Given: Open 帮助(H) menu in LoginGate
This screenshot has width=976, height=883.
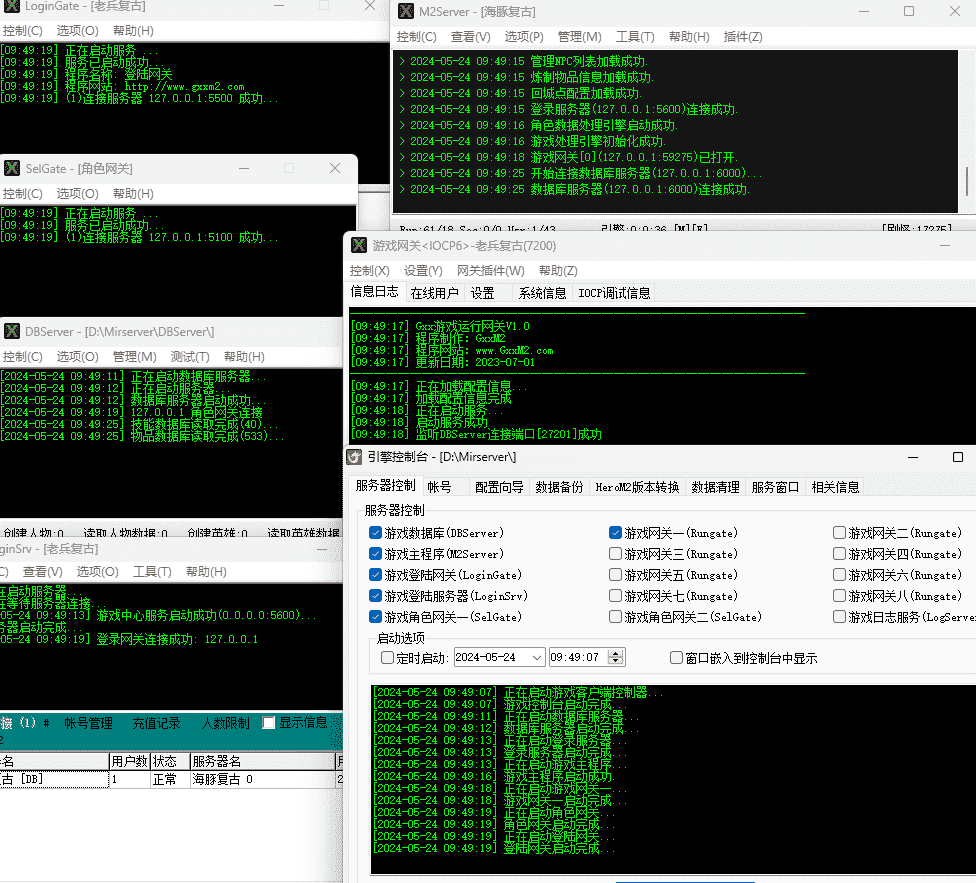Looking at the screenshot, I should pyautogui.click(x=133, y=31).
